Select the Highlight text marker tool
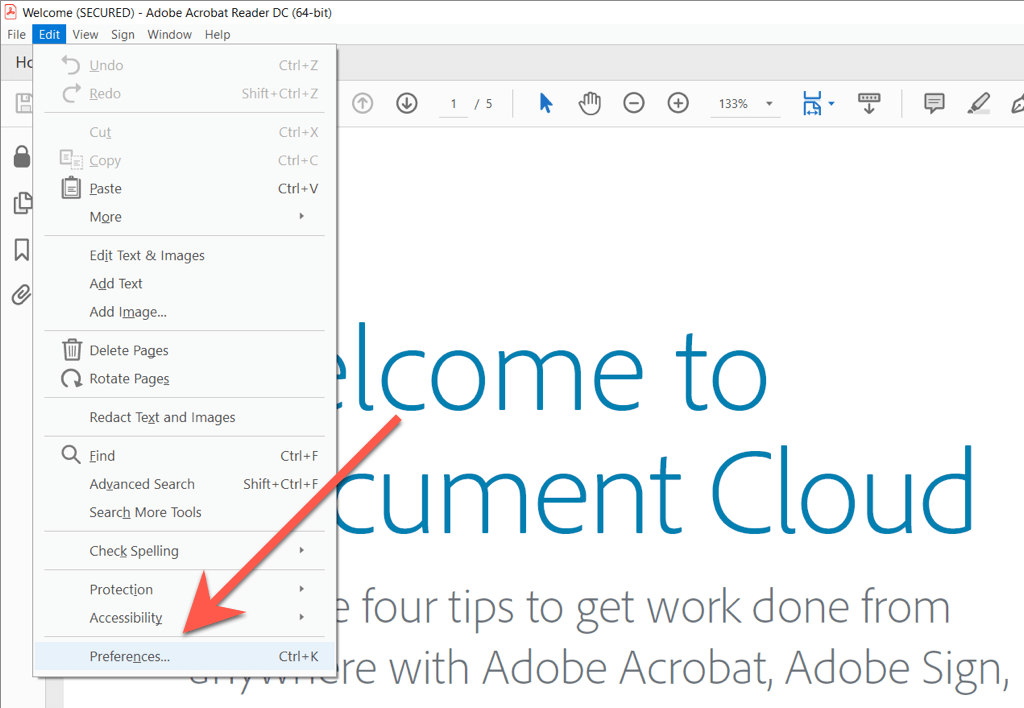This screenshot has width=1024, height=708. click(x=978, y=103)
